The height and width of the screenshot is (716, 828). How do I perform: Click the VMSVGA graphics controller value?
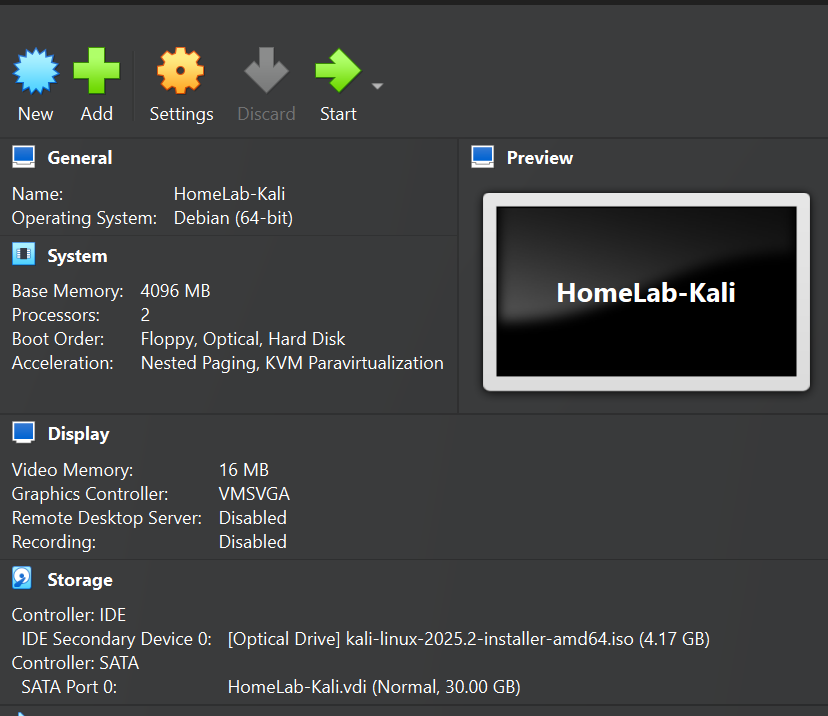click(254, 494)
